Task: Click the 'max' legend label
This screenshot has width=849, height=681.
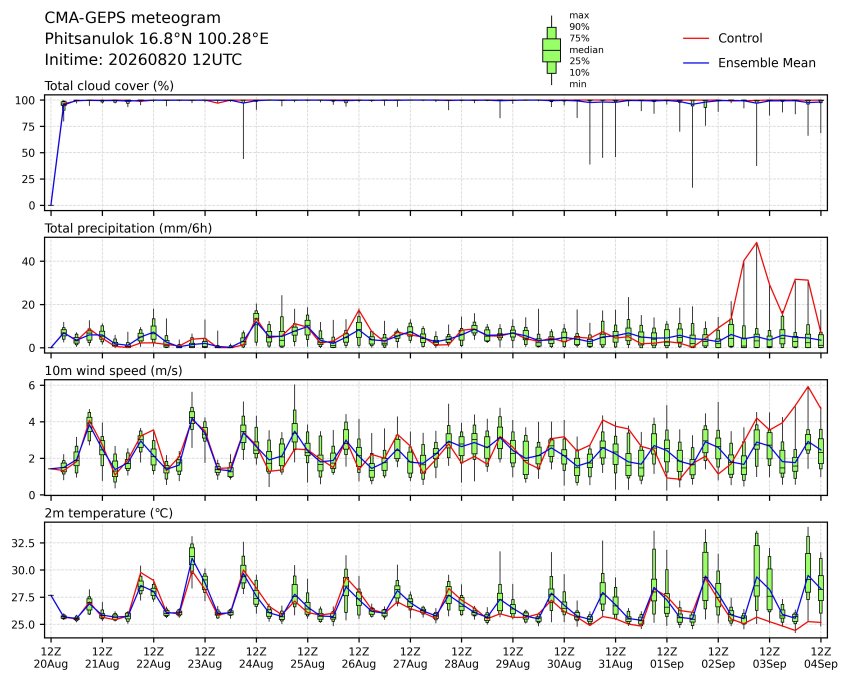Action: (579, 16)
